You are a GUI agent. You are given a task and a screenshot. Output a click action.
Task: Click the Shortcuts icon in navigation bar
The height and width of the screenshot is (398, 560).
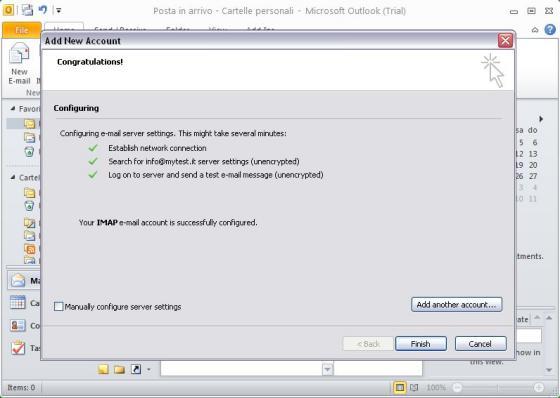point(136,369)
